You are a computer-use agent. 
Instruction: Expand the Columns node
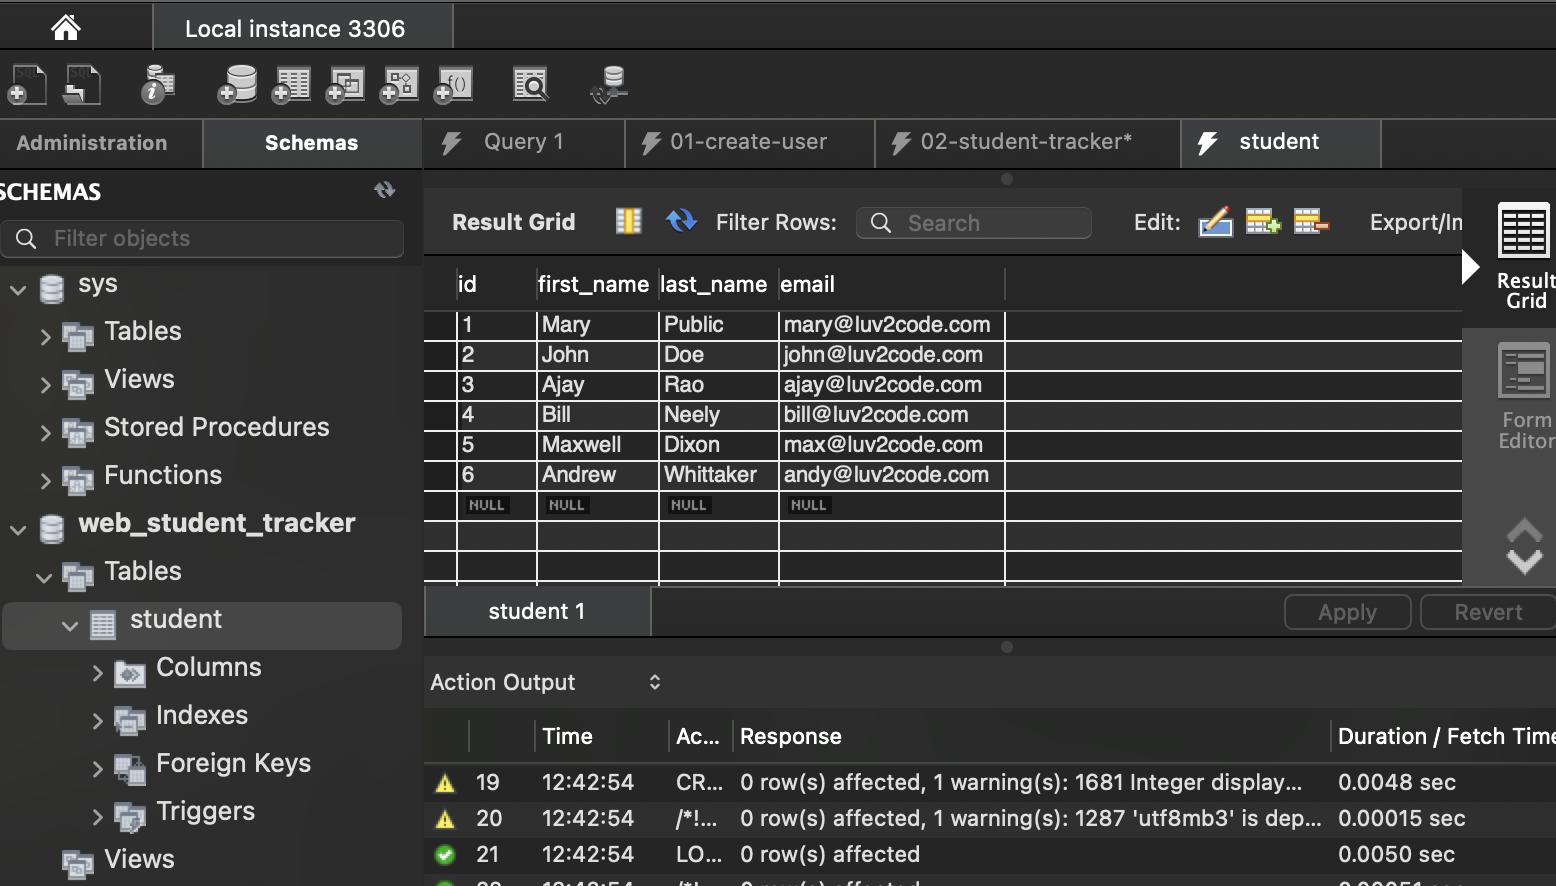pos(97,673)
